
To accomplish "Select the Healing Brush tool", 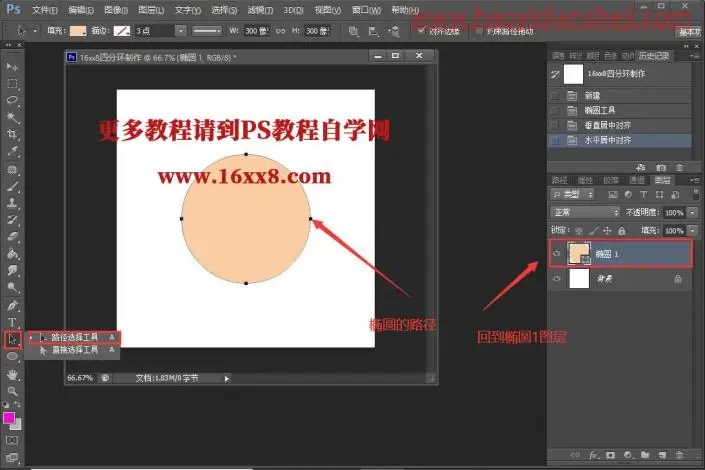I will pos(12,170).
